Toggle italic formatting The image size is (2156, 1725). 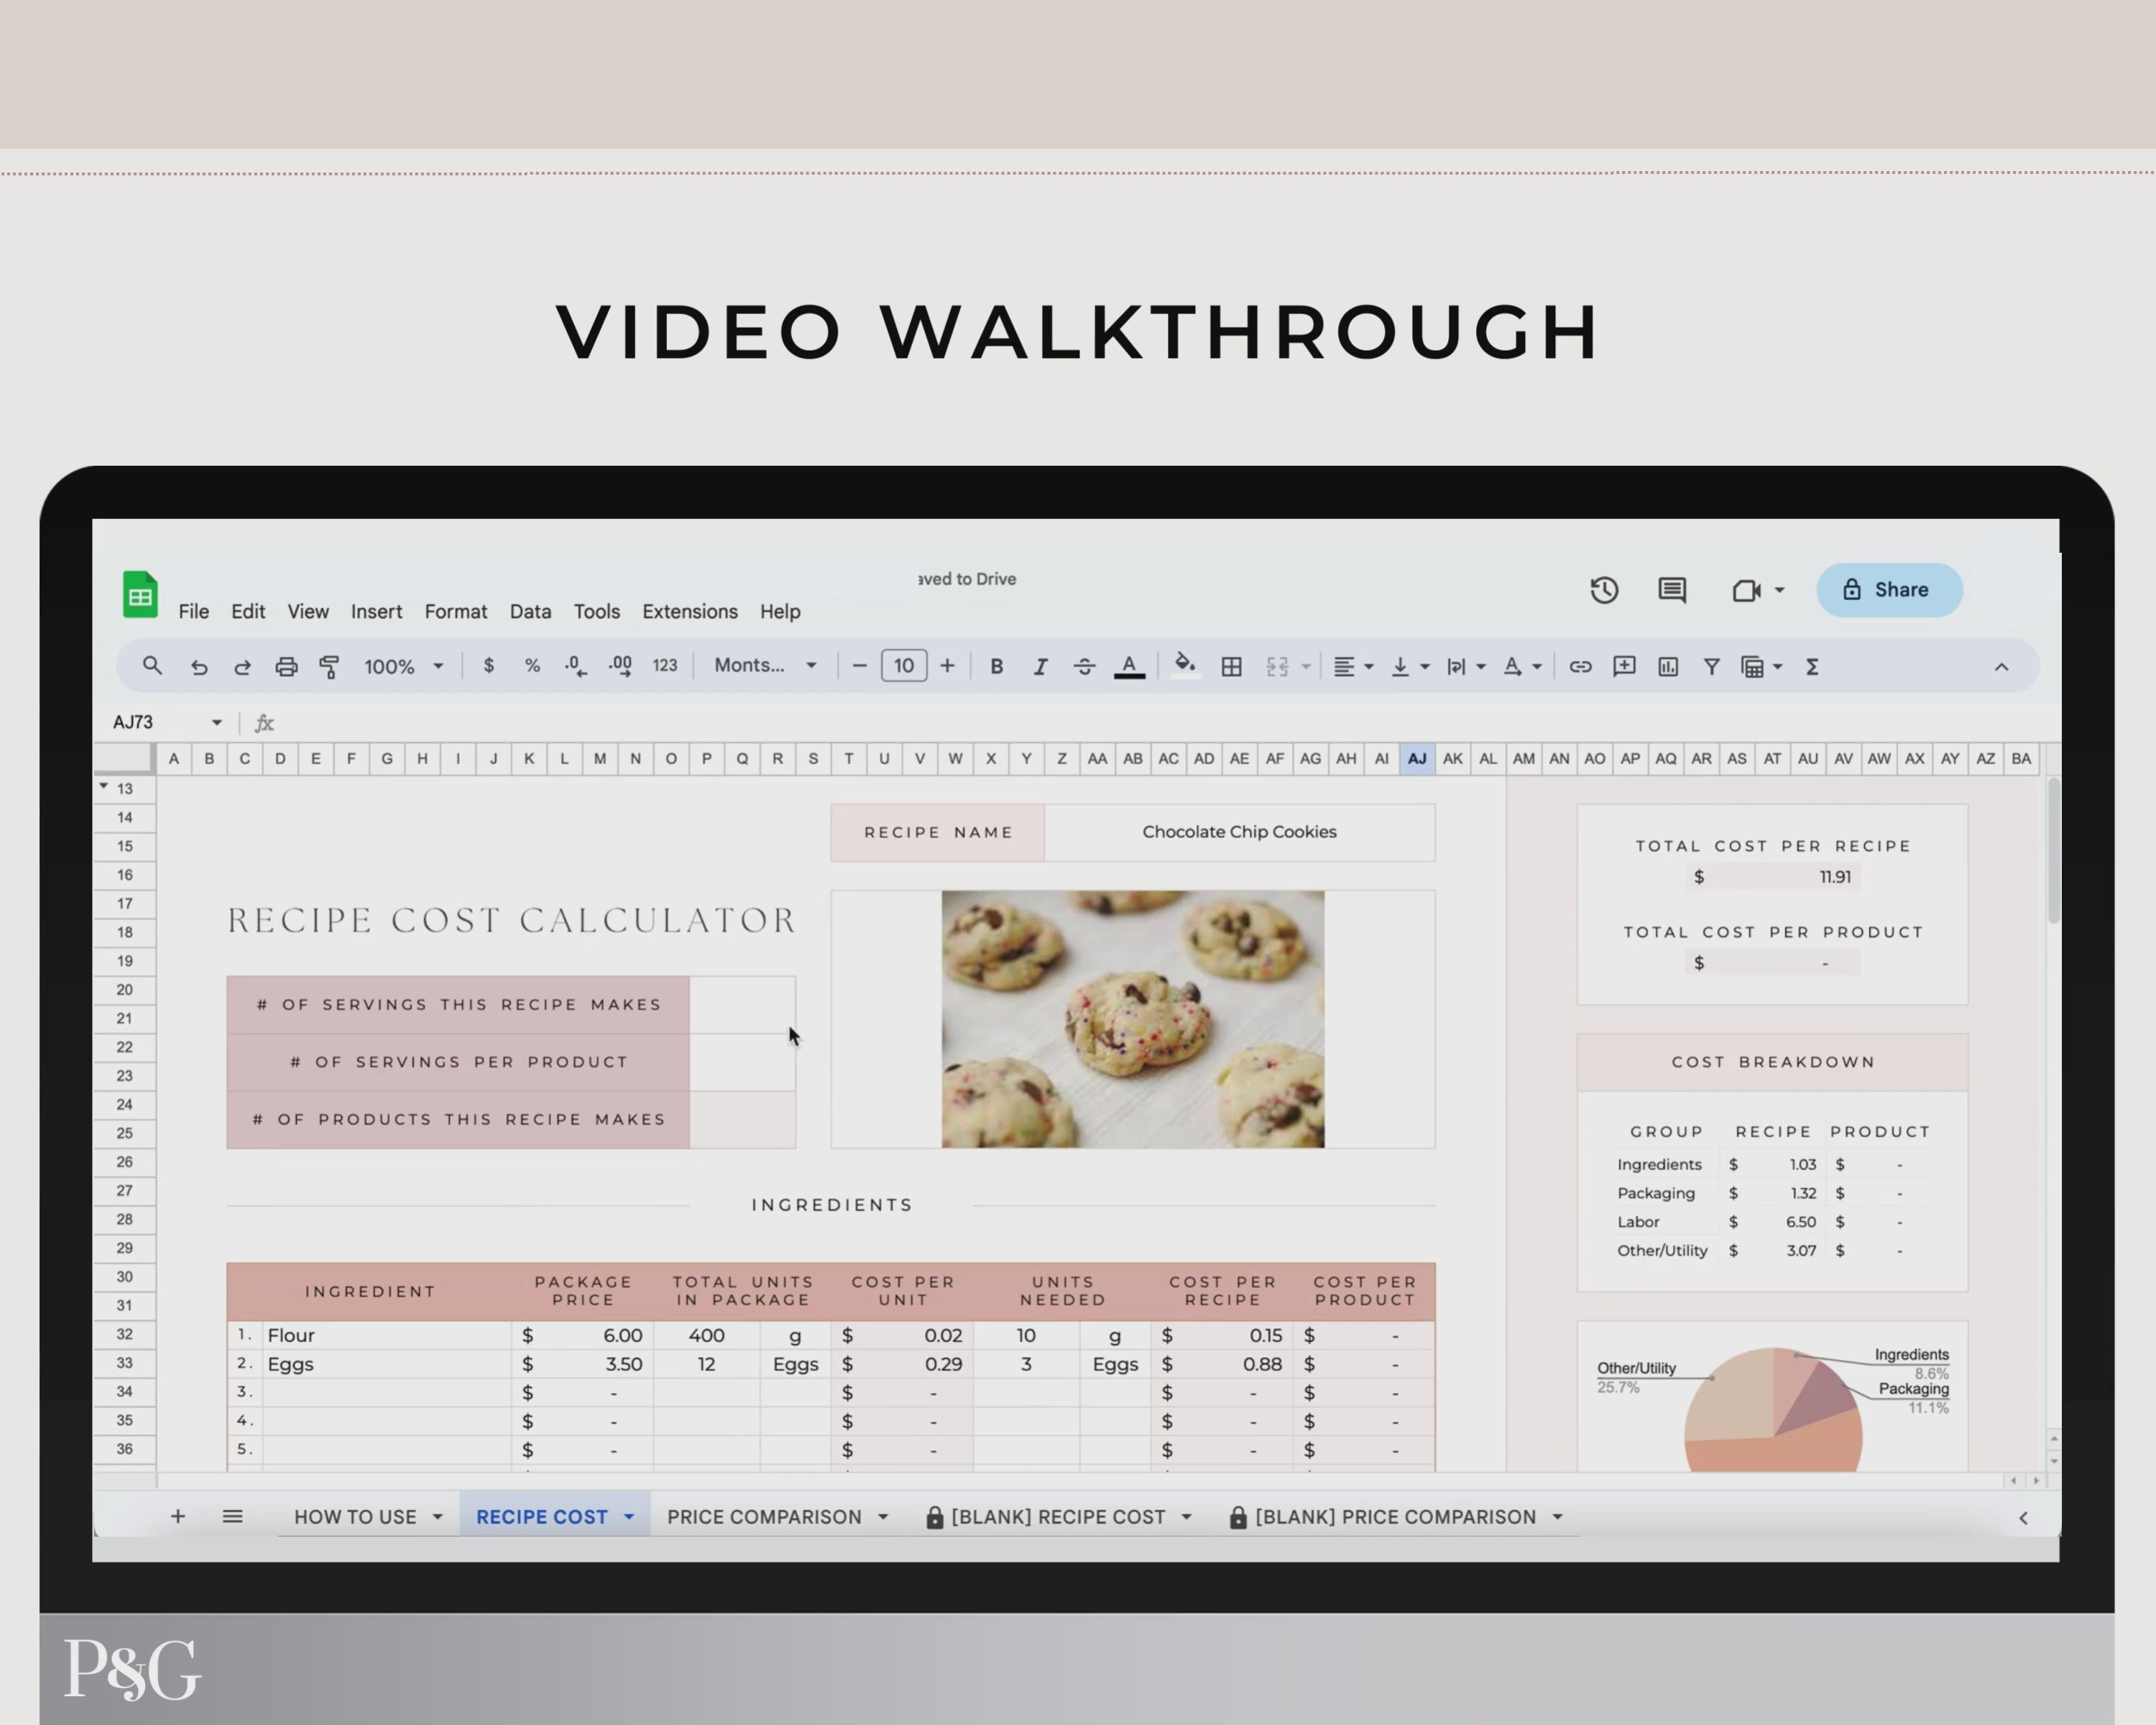pos(1040,667)
